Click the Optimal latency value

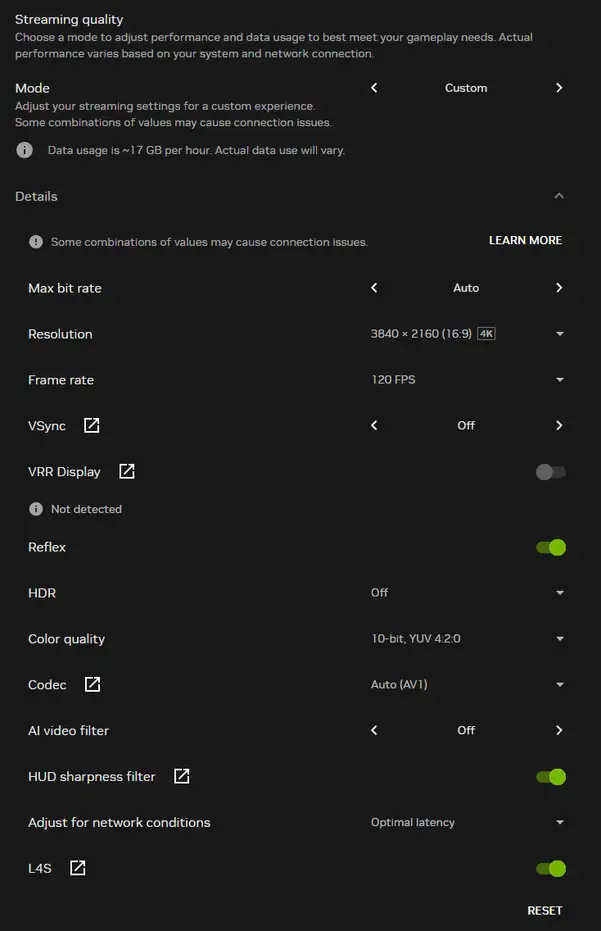pyautogui.click(x=413, y=822)
